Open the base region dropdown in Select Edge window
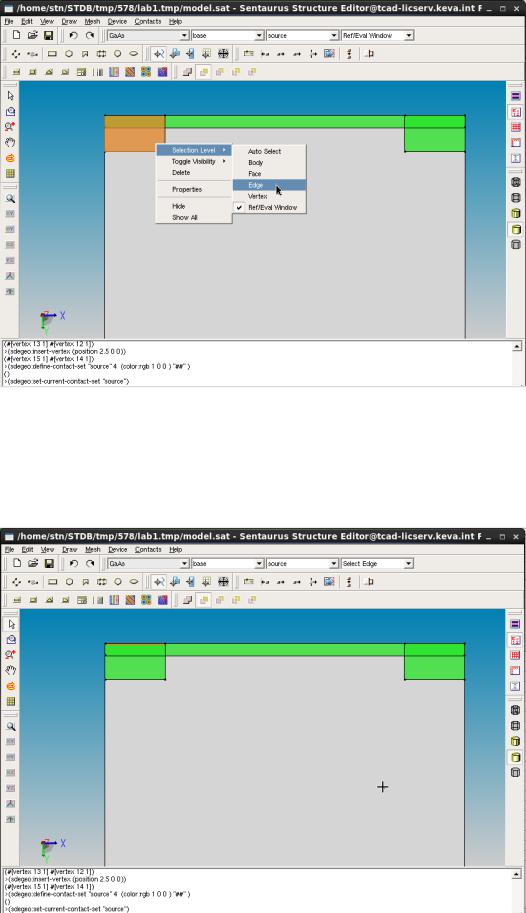This screenshot has width=526, height=913. point(228,564)
